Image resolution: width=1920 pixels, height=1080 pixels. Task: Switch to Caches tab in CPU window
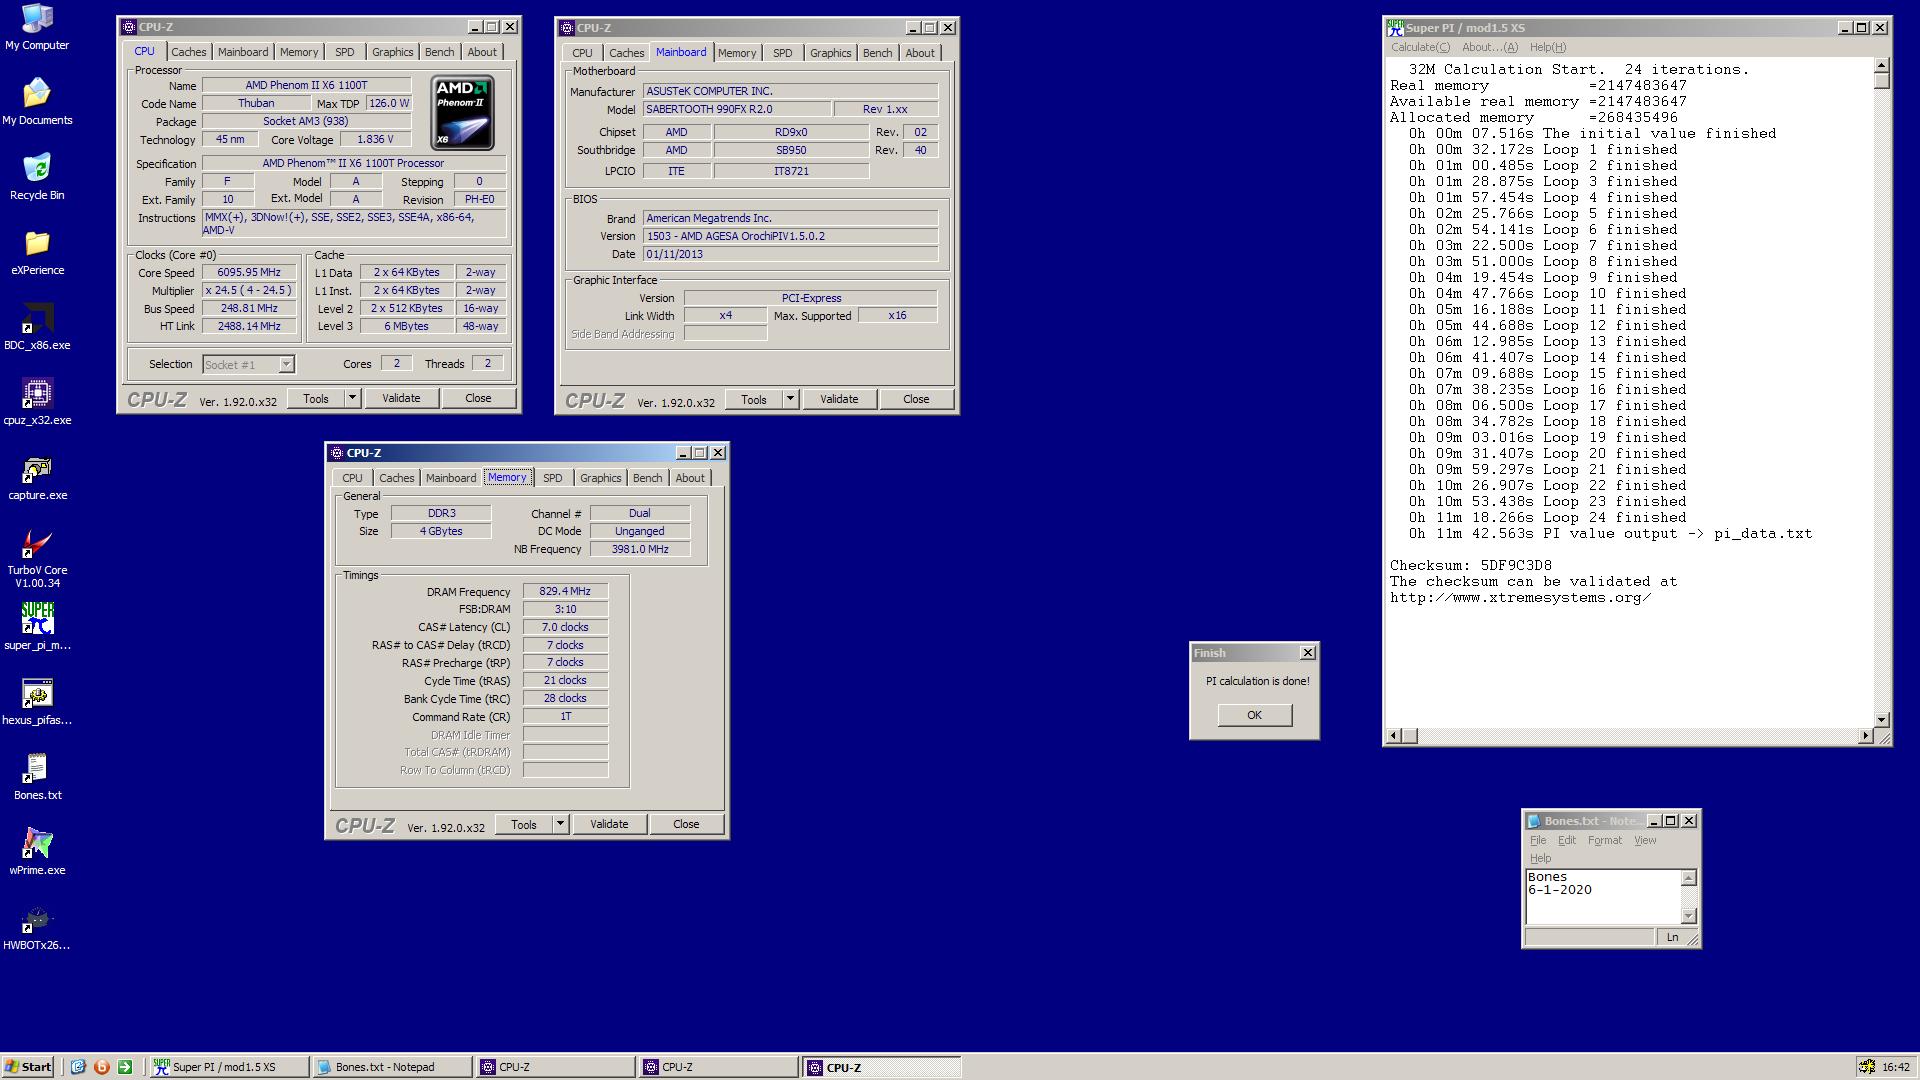[188, 52]
